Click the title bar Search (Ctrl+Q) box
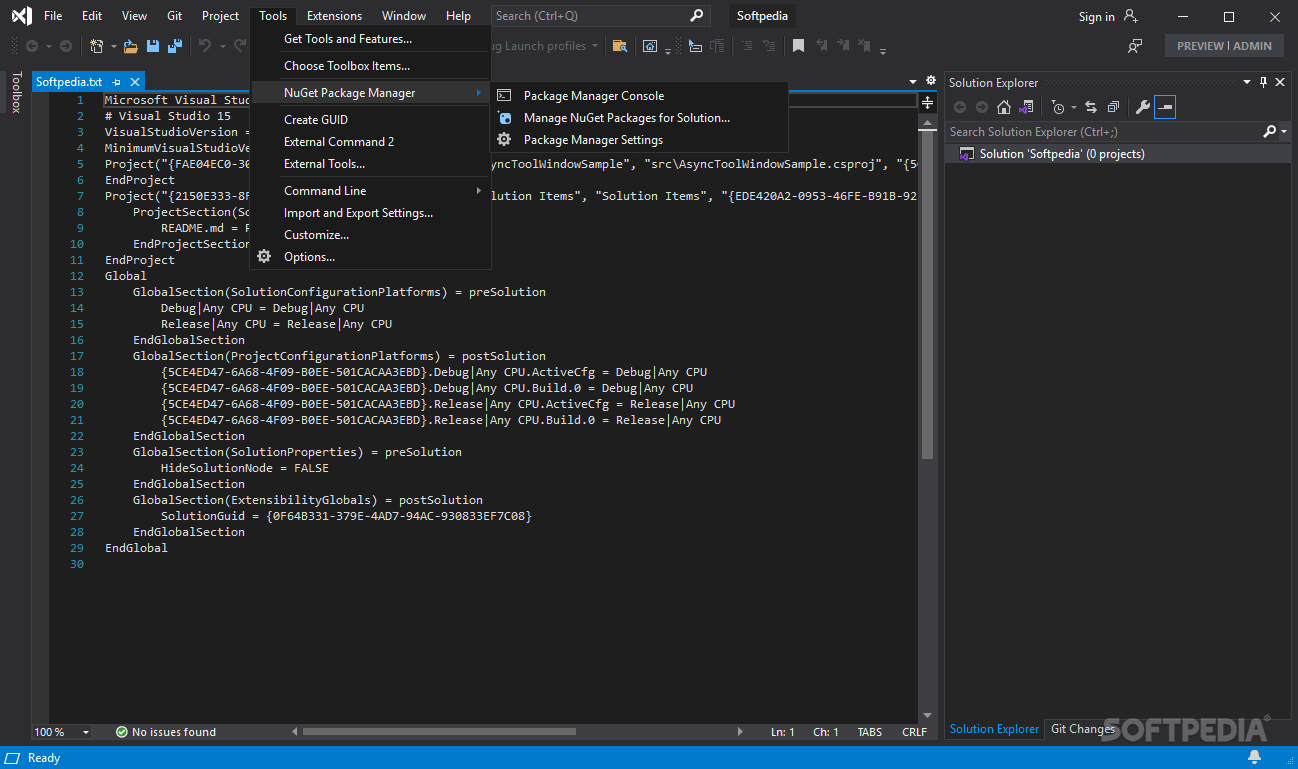 600,16
